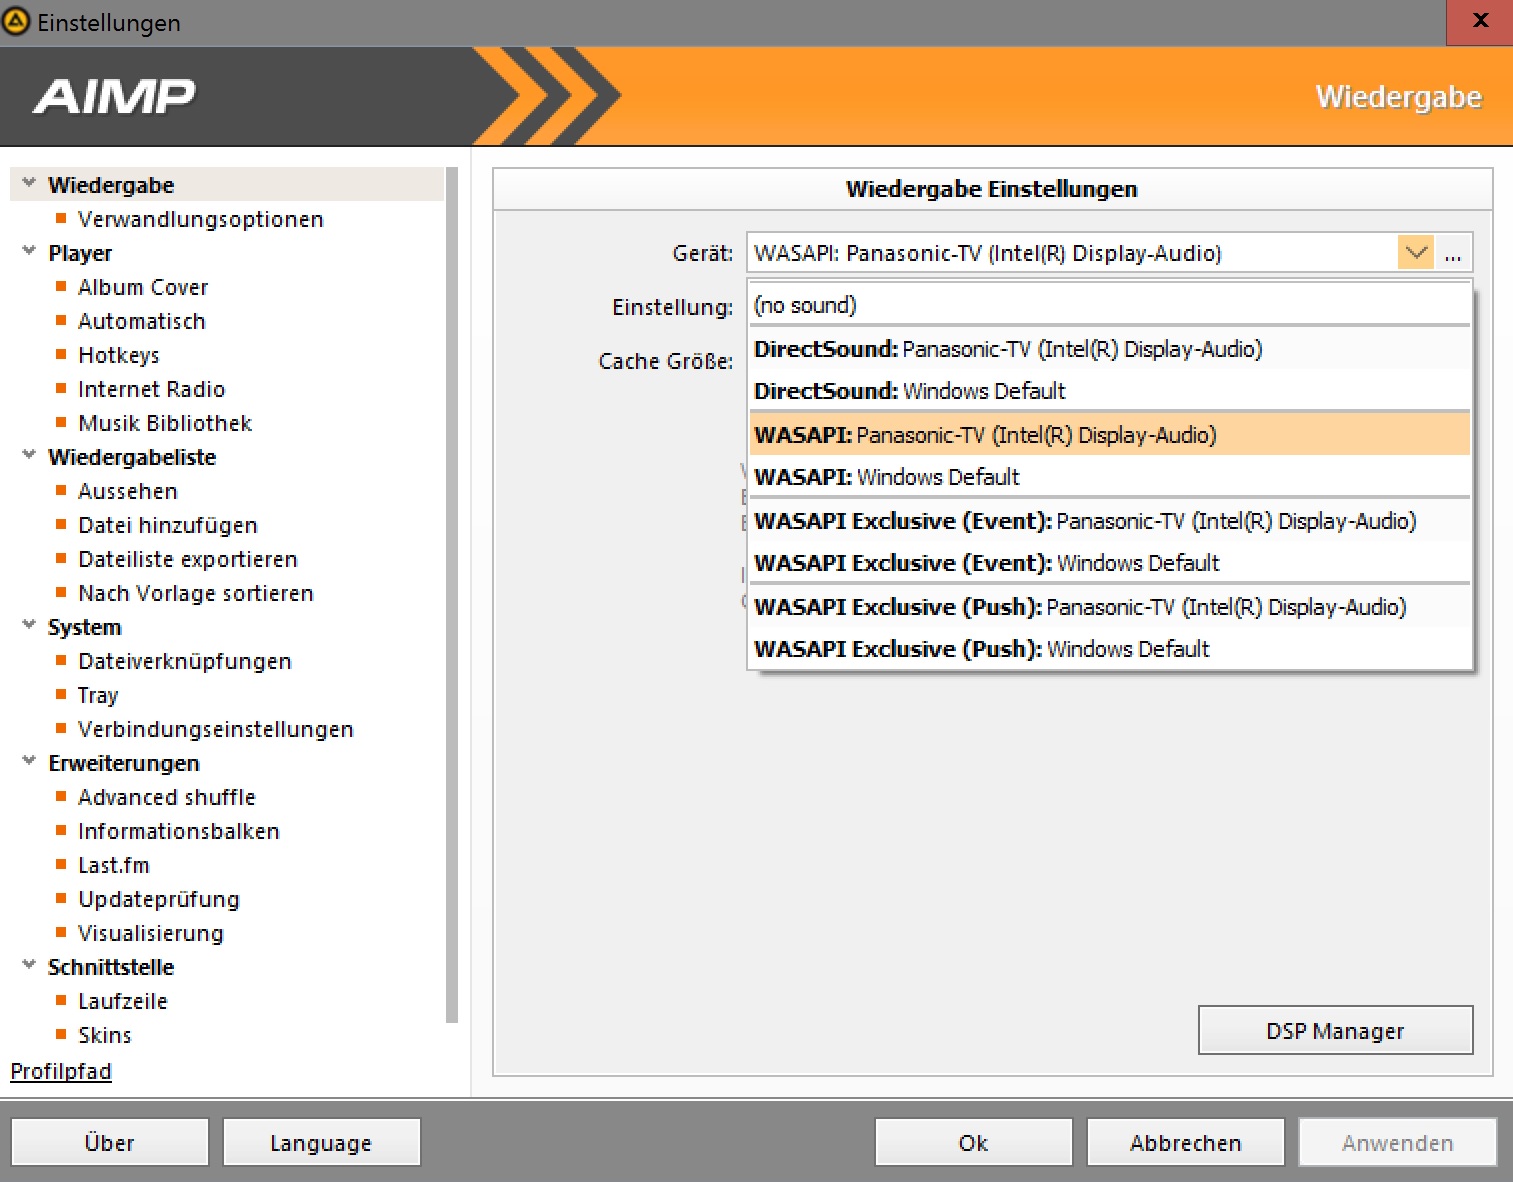The height and width of the screenshot is (1182, 1513).
Task: Open Internet Radio settings
Action: tap(152, 389)
